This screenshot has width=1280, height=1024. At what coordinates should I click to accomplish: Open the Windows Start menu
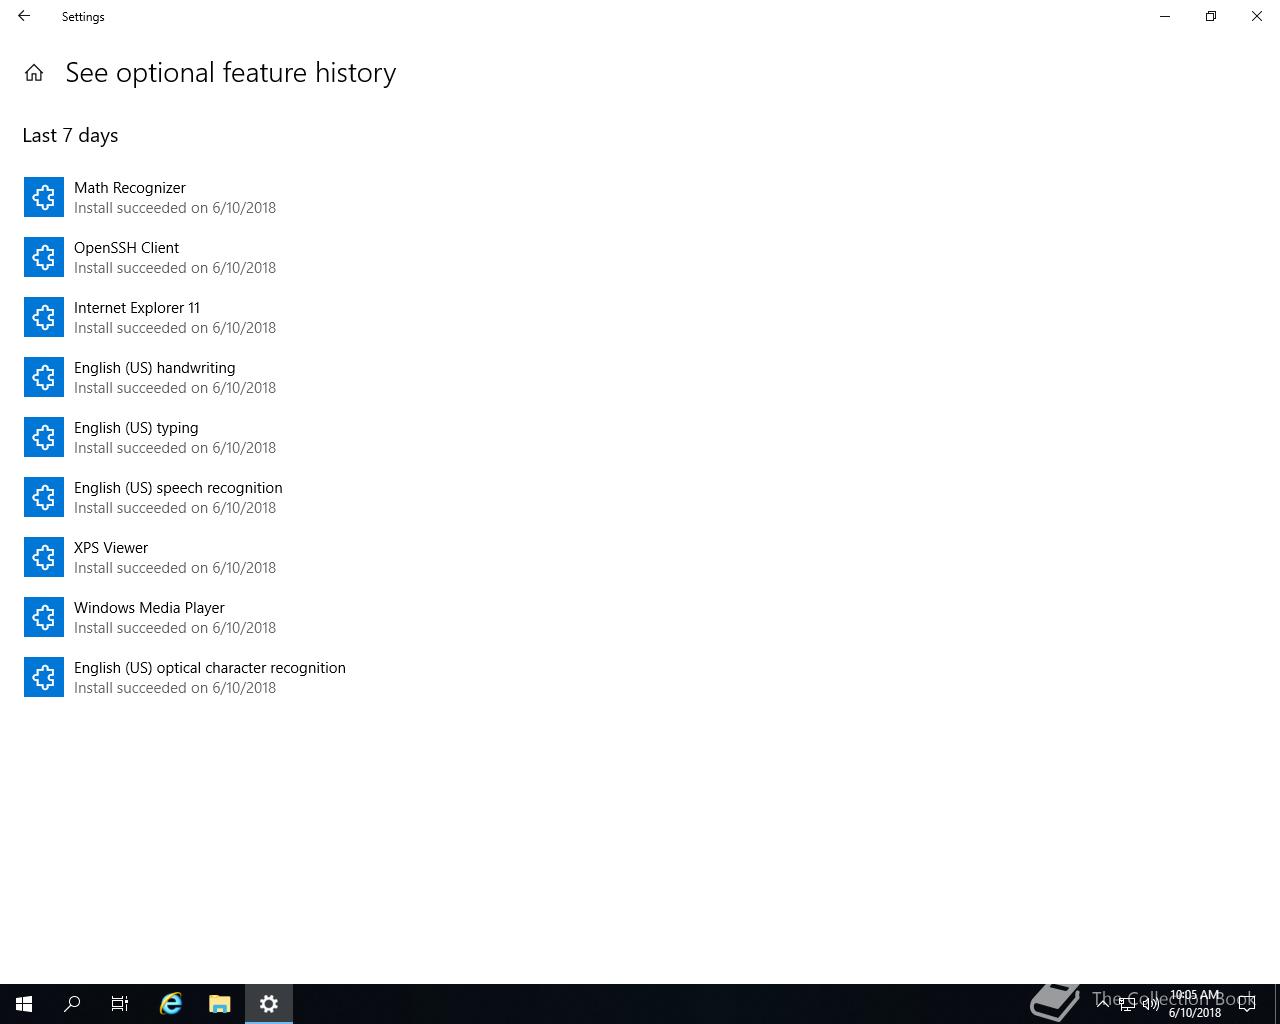tap(24, 1004)
